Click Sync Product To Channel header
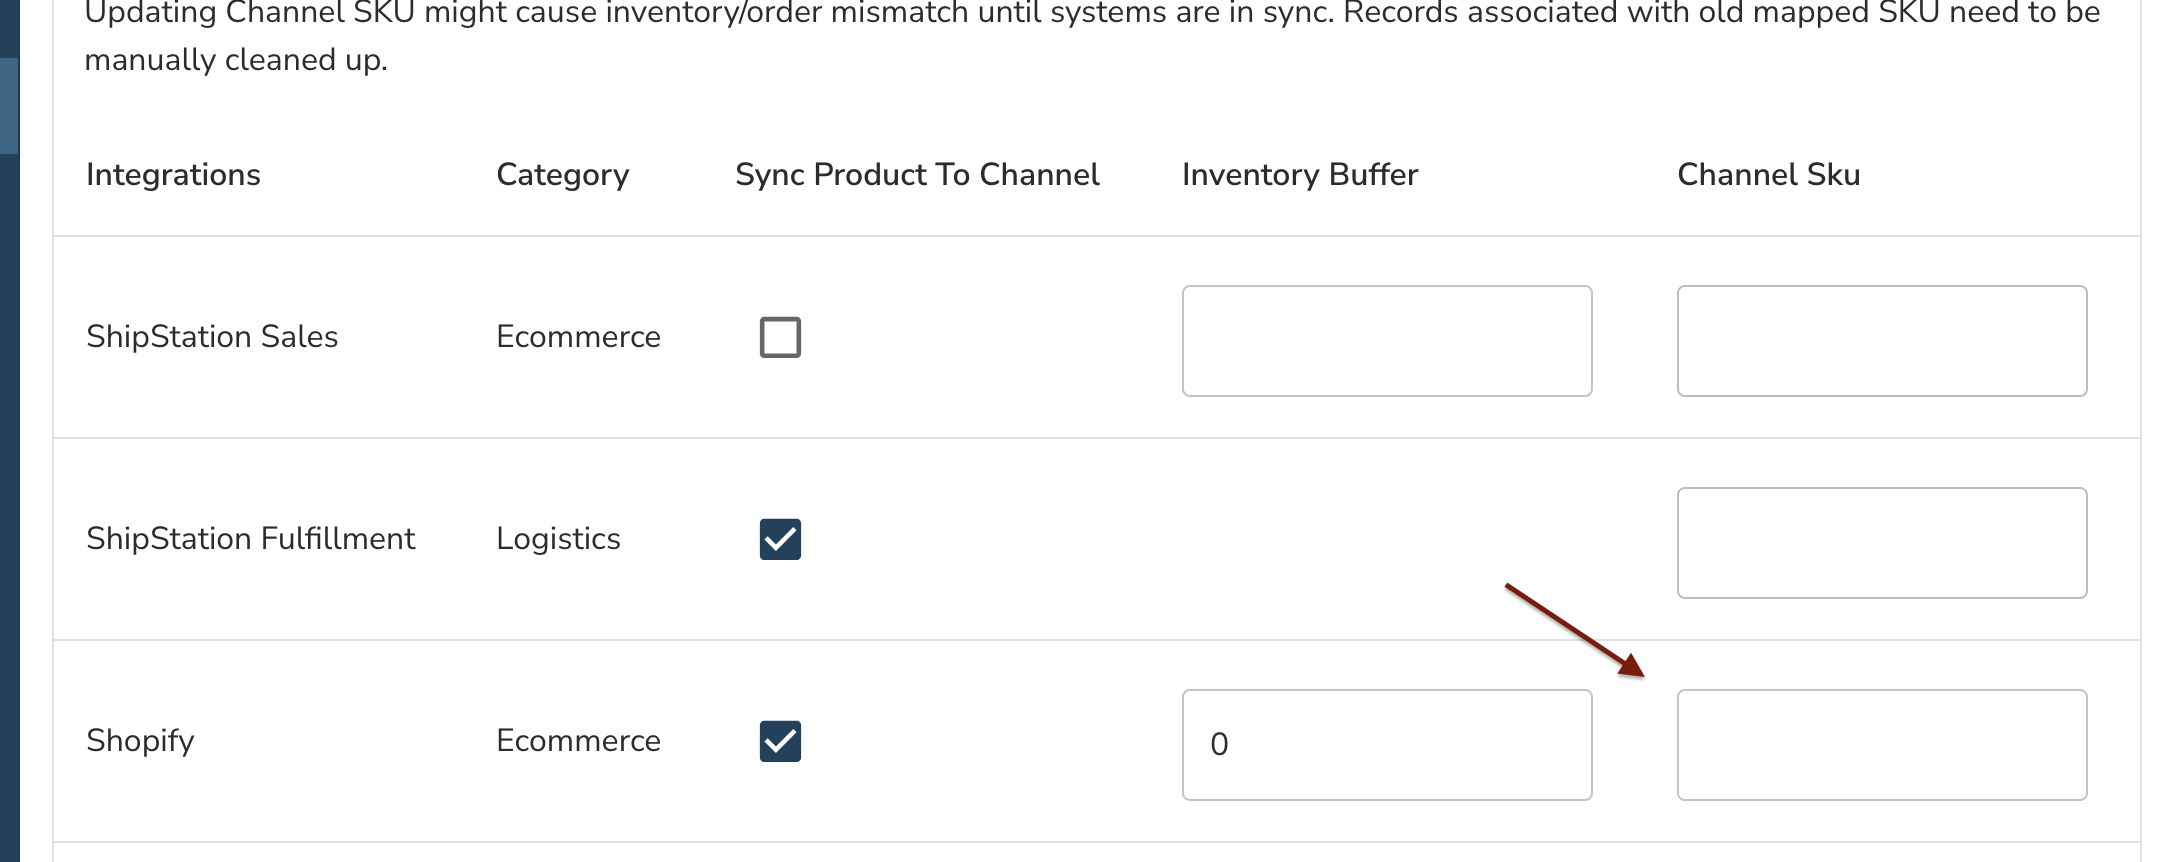The height and width of the screenshot is (862, 2180). coord(917,175)
